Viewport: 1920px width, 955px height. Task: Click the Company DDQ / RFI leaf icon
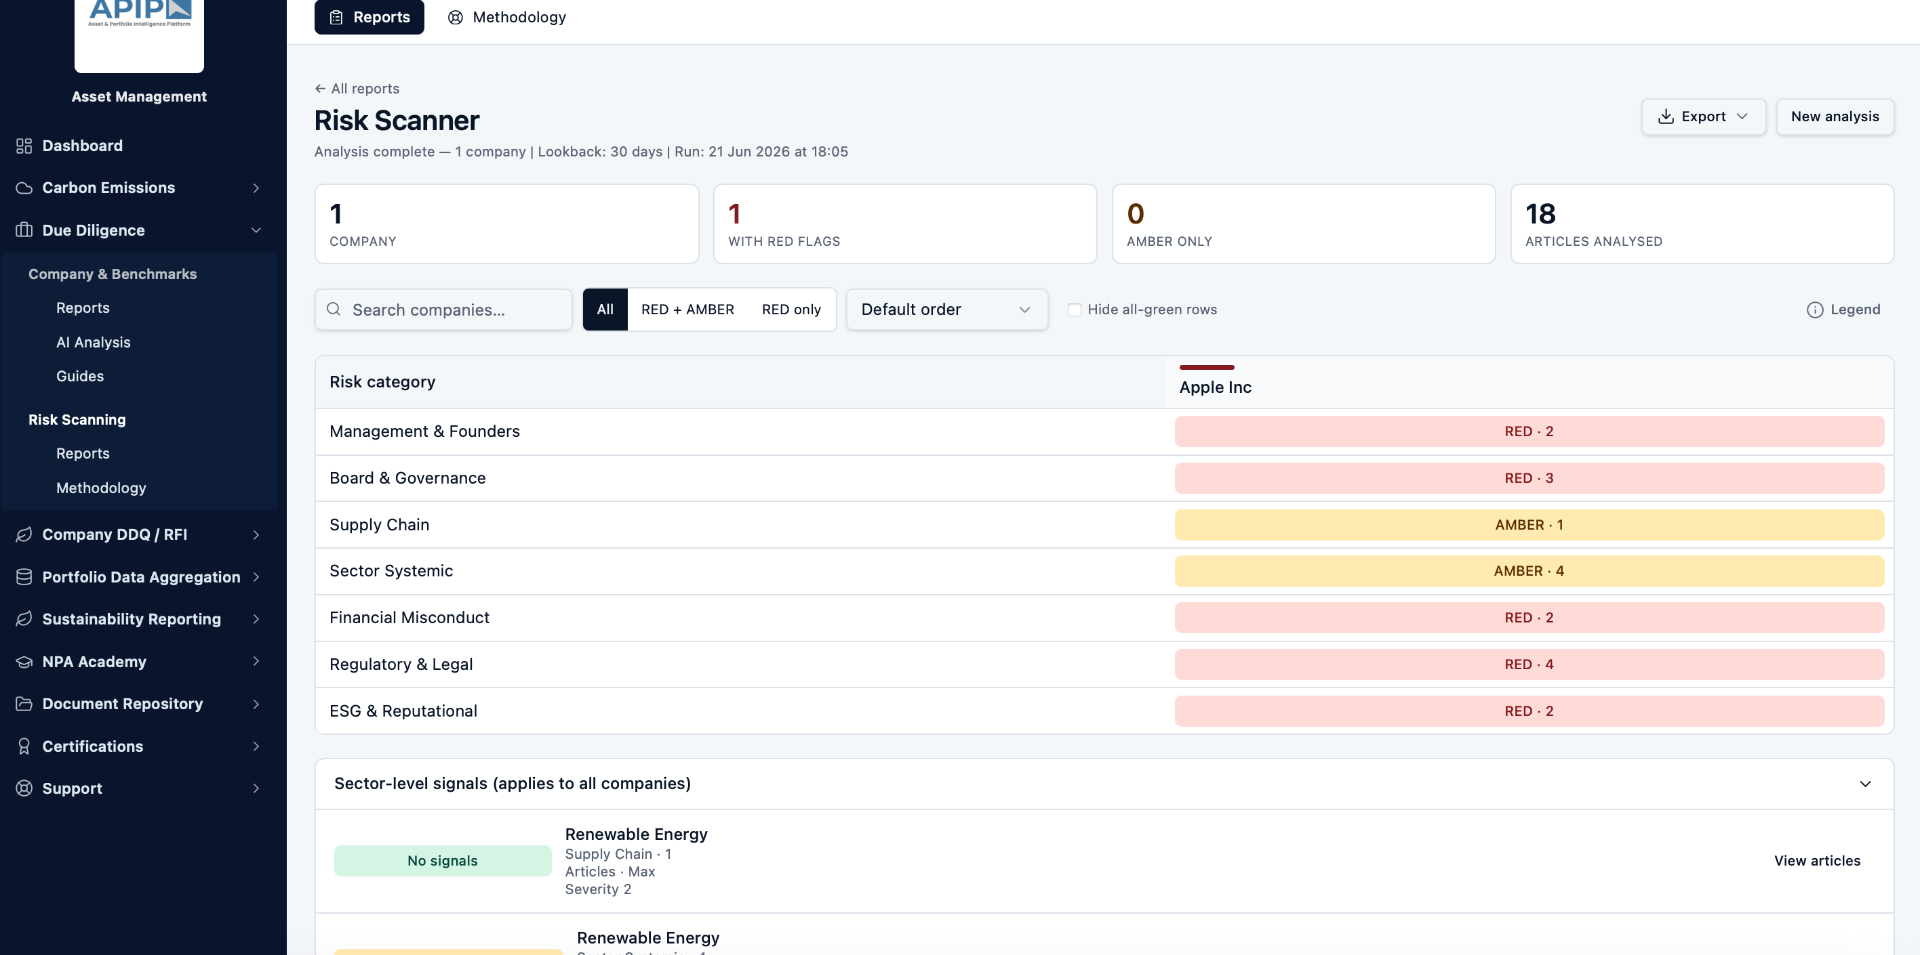(x=24, y=535)
